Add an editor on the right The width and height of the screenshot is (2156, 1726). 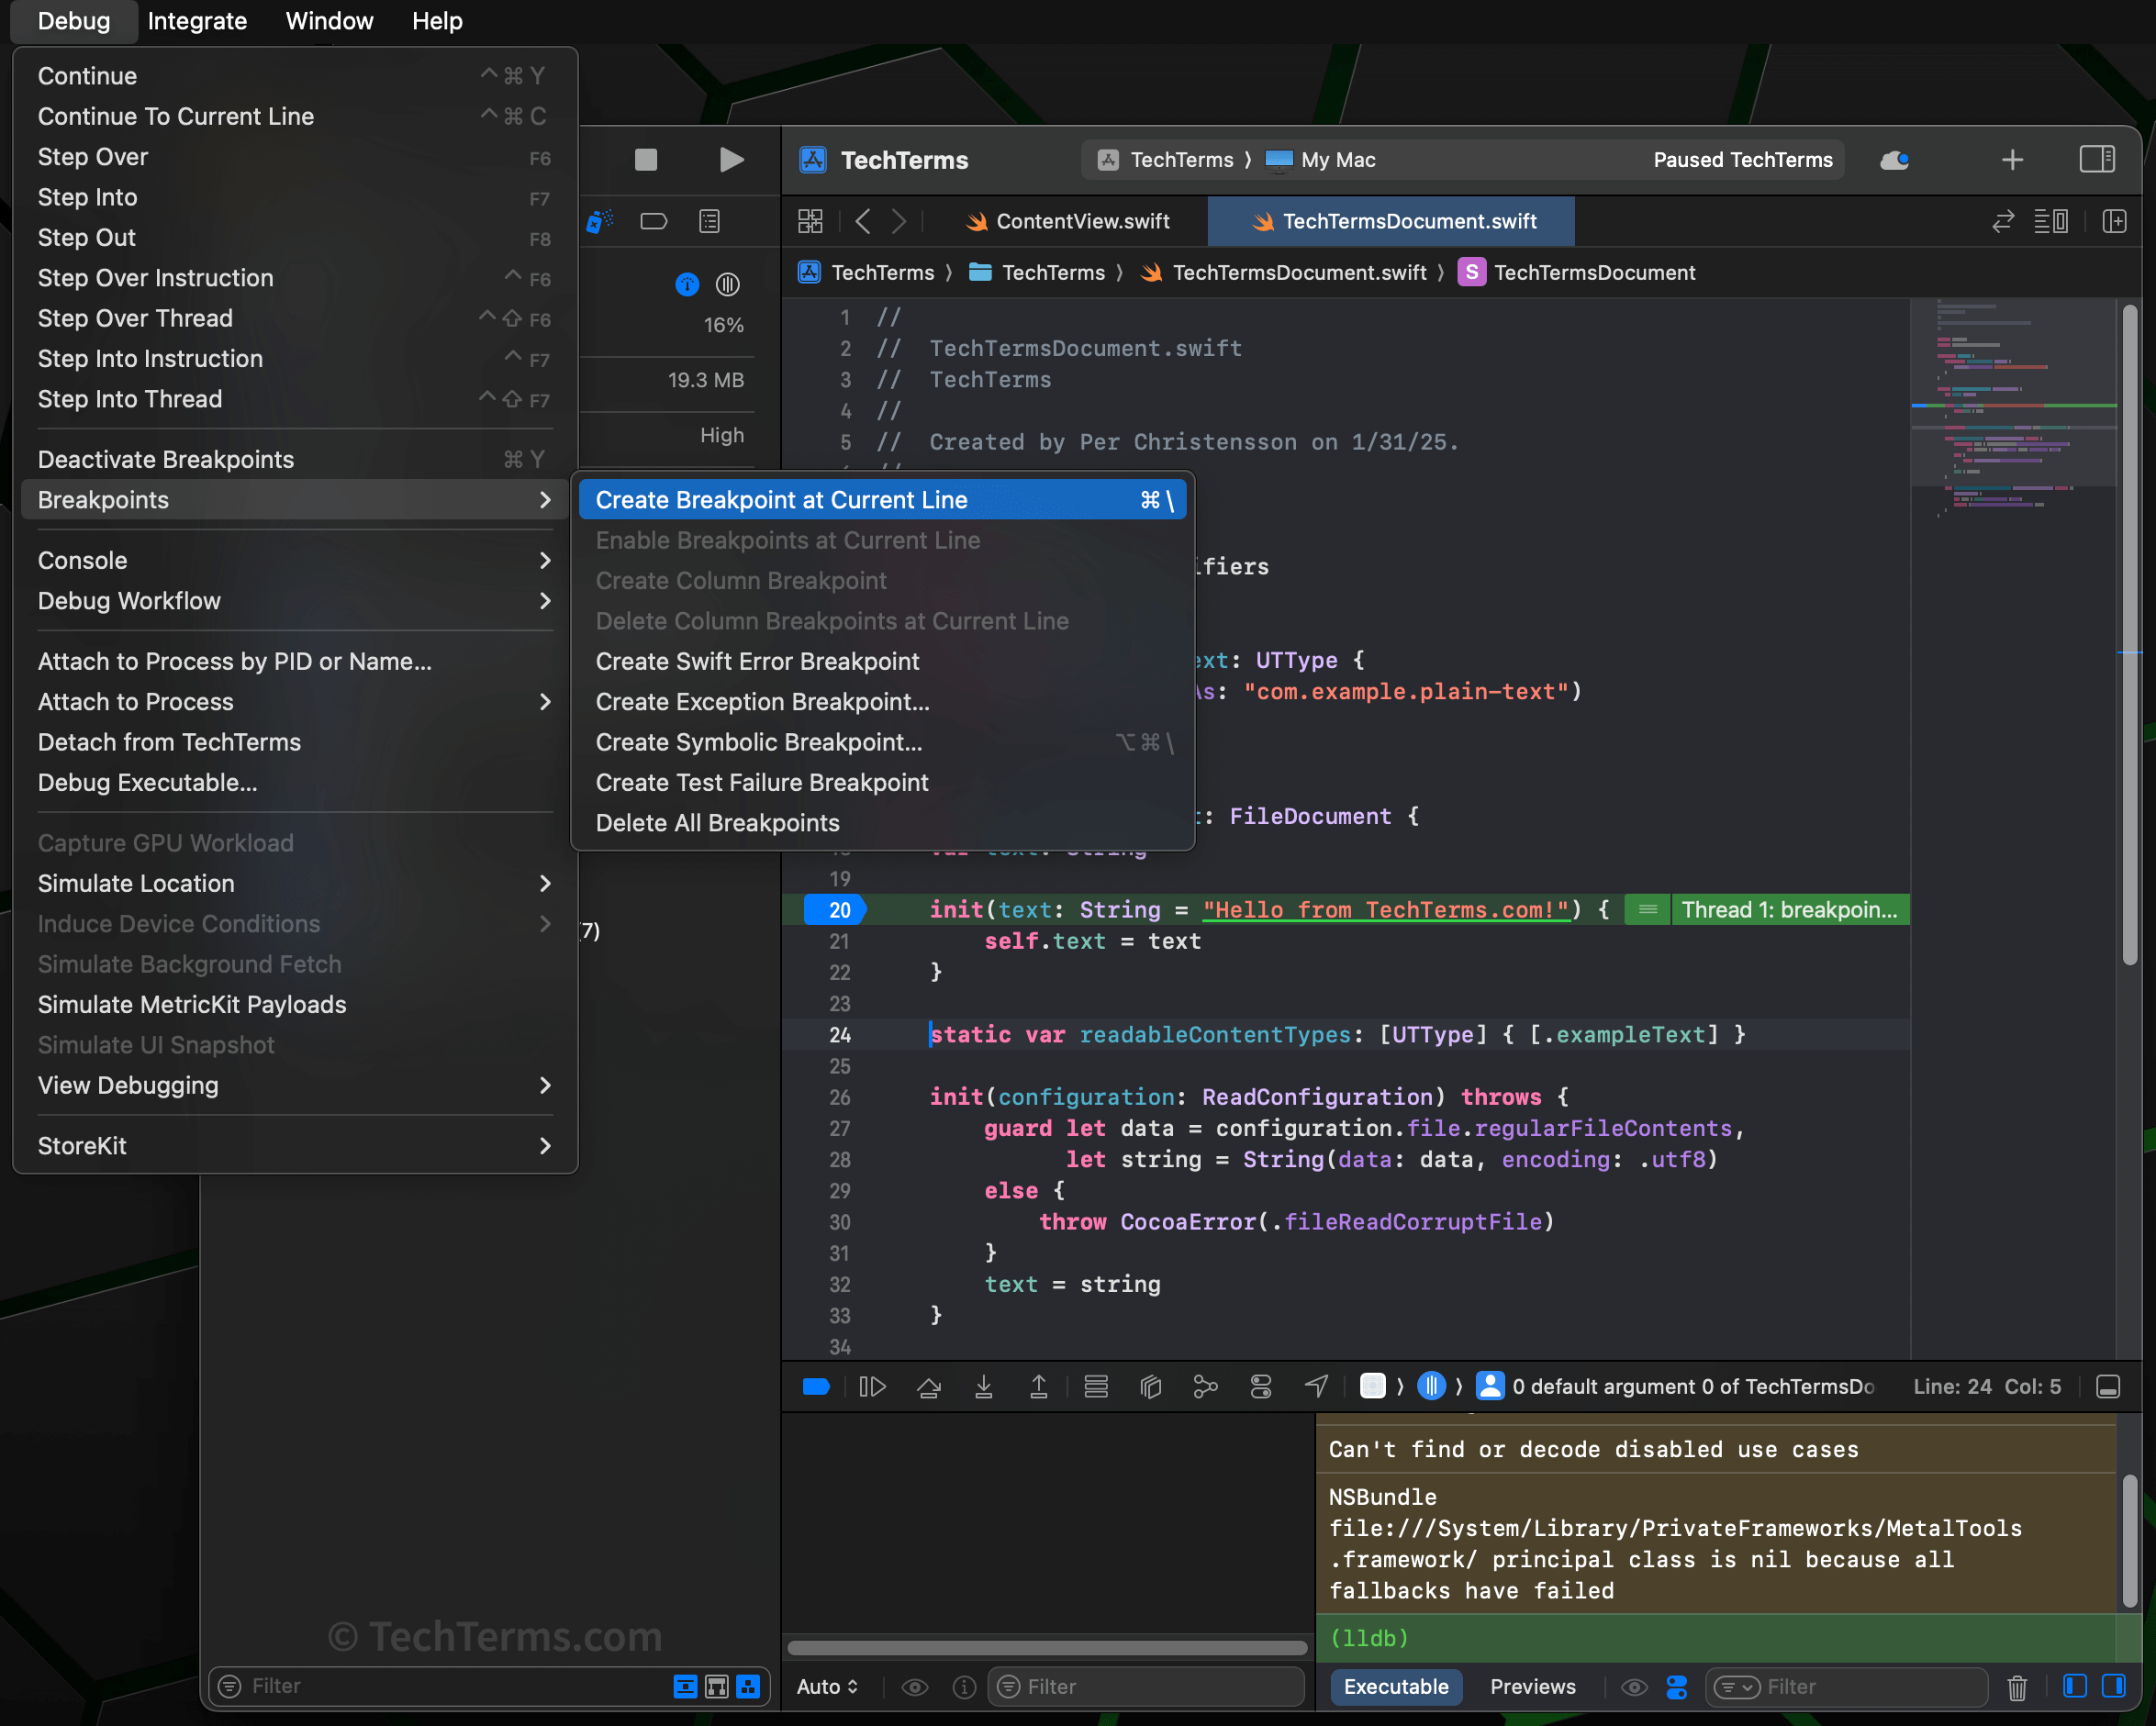[x=2114, y=221]
